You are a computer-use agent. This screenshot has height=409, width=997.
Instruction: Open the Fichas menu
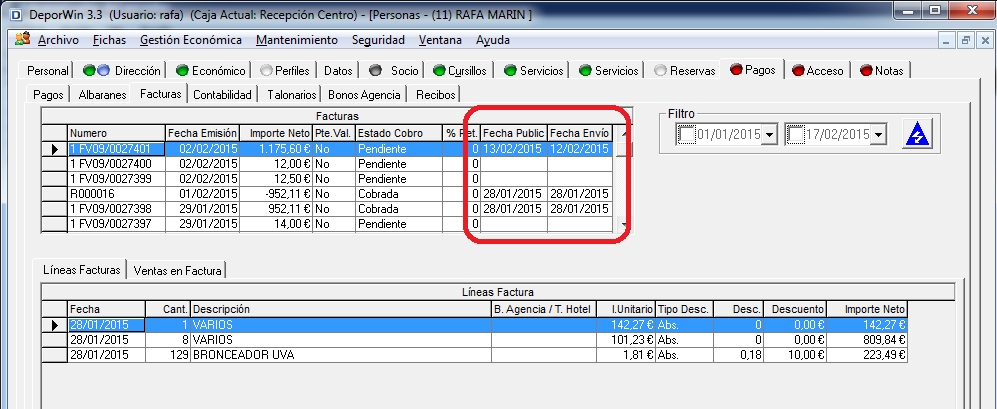pyautogui.click(x=109, y=40)
